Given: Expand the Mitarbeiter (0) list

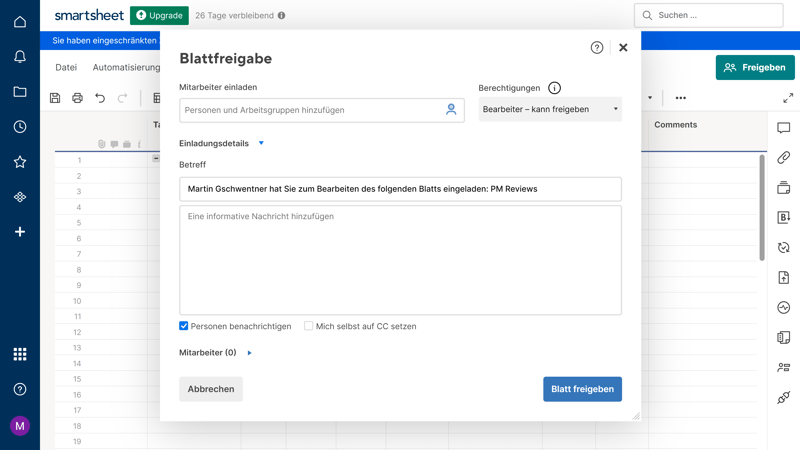Looking at the screenshot, I should click(x=249, y=353).
